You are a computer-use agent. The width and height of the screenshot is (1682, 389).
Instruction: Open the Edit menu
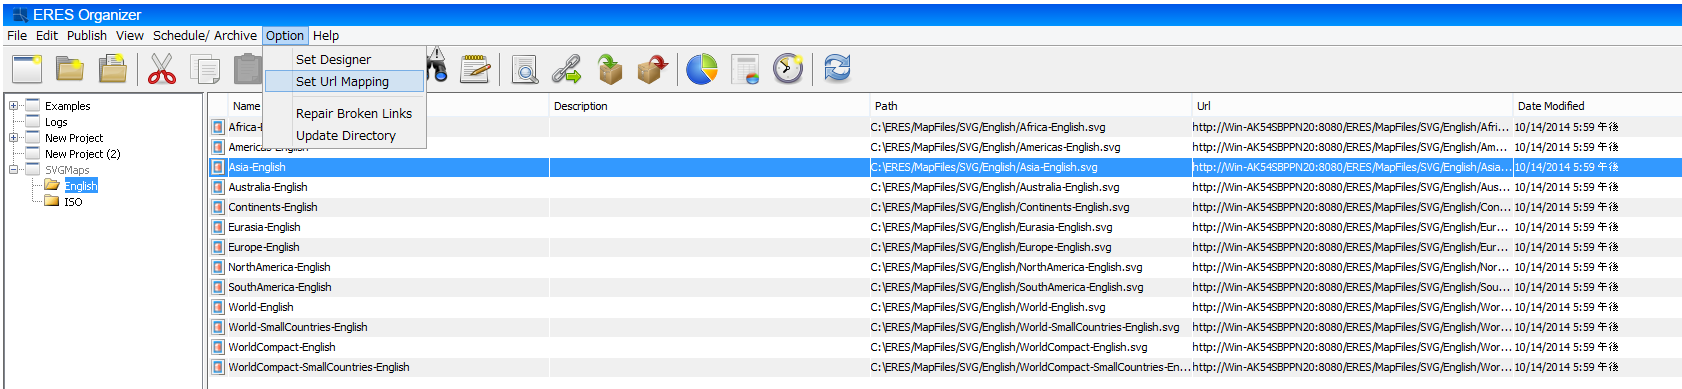pyautogui.click(x=47, y=35)
